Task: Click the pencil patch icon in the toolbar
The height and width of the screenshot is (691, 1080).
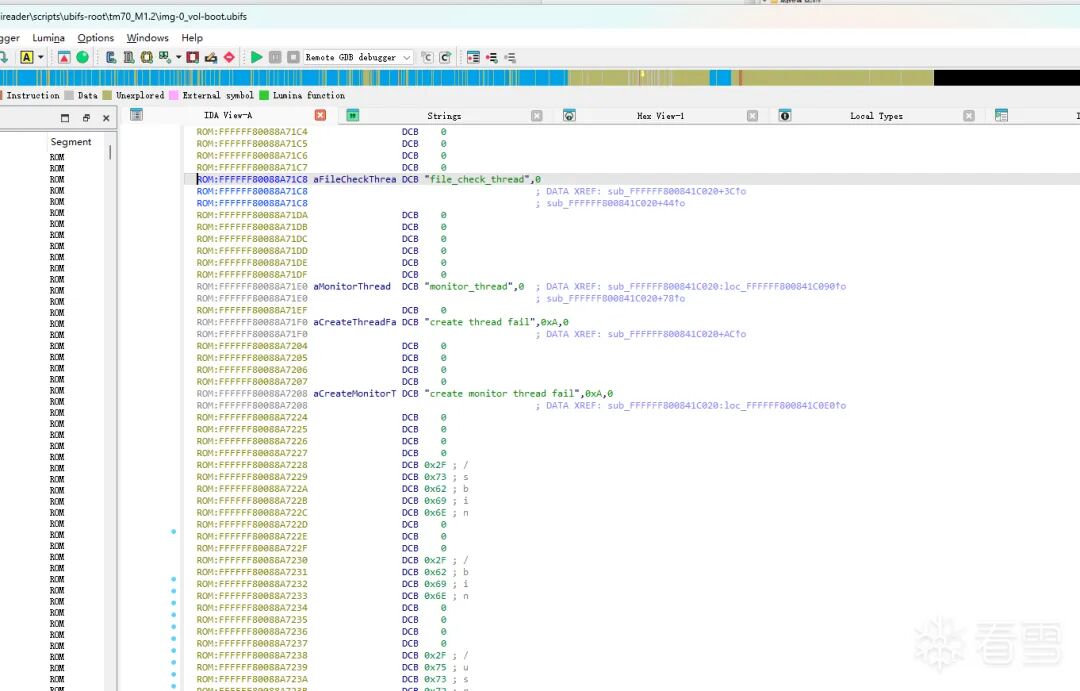Action: pyautogui.click(x=211, y=57)
